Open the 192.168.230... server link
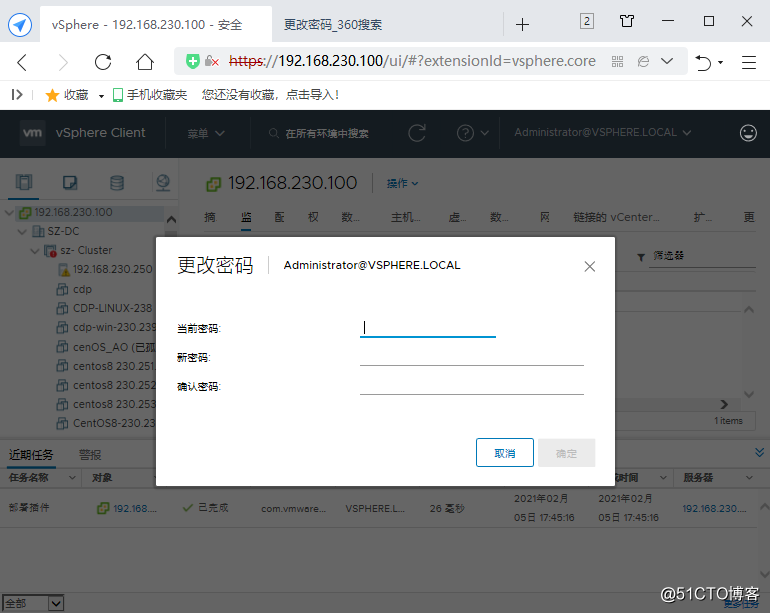 (x=715, y=508)
